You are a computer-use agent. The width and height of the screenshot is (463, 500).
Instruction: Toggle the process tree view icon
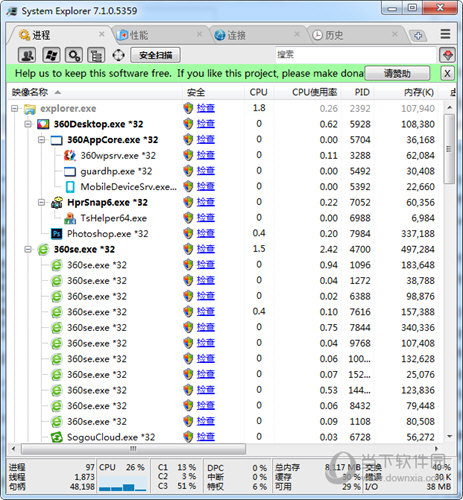pyautogui.click(x=96, y=55)
